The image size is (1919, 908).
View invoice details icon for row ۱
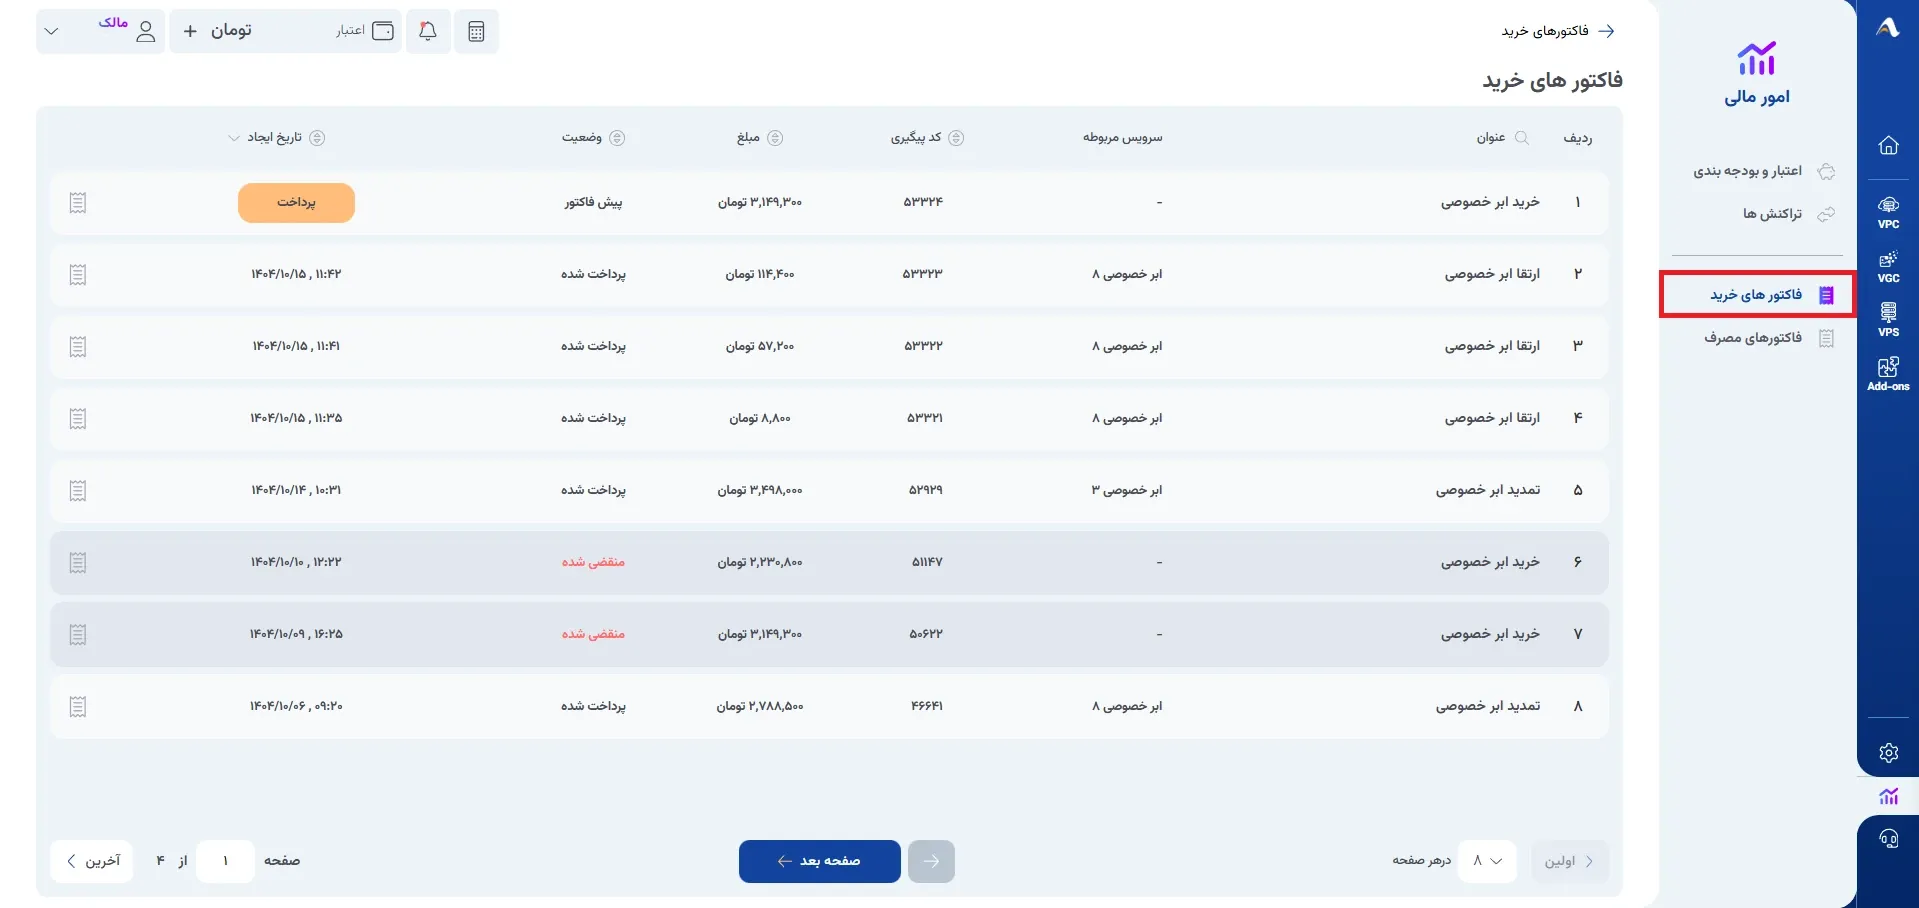pos(78,203)
